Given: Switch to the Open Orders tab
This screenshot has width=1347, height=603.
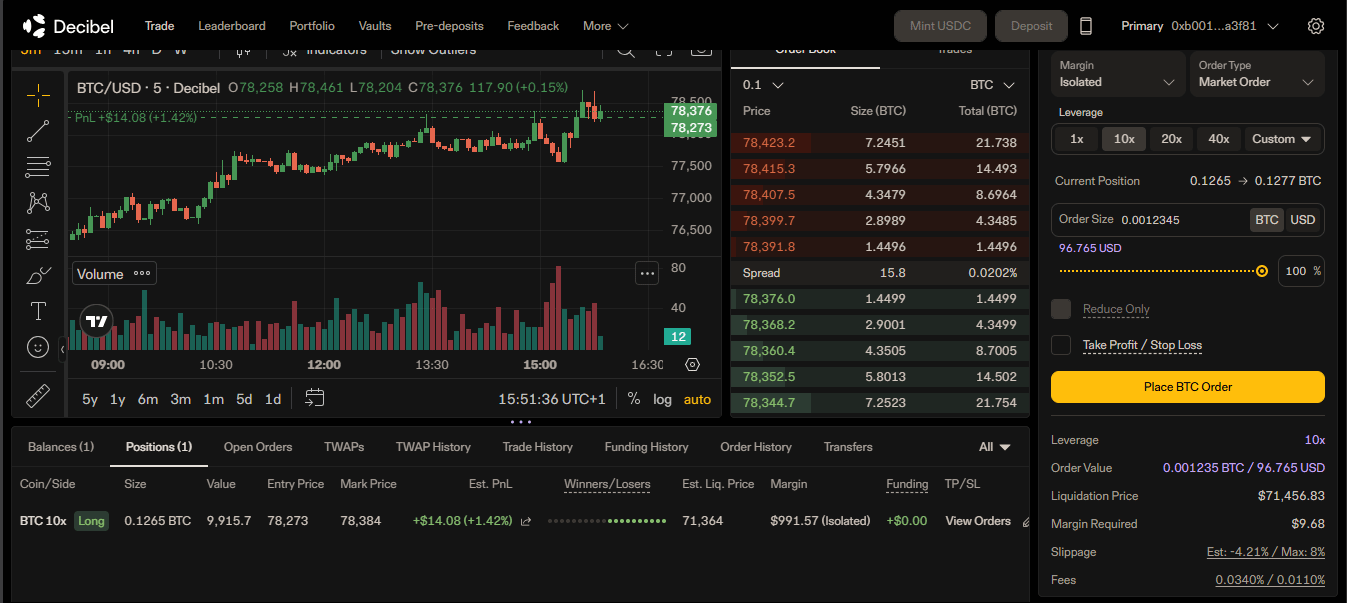Looking at the screenshot, I should pyautogui.click(x=258, y=447).
